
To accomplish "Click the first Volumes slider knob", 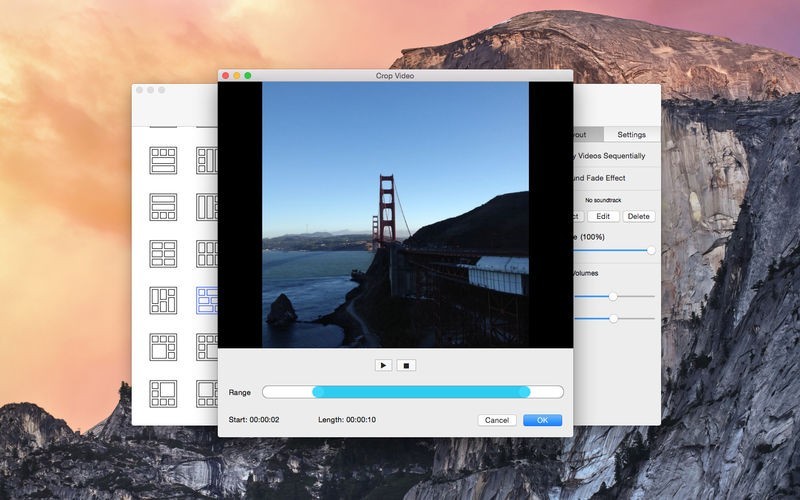I will point(613,296).
